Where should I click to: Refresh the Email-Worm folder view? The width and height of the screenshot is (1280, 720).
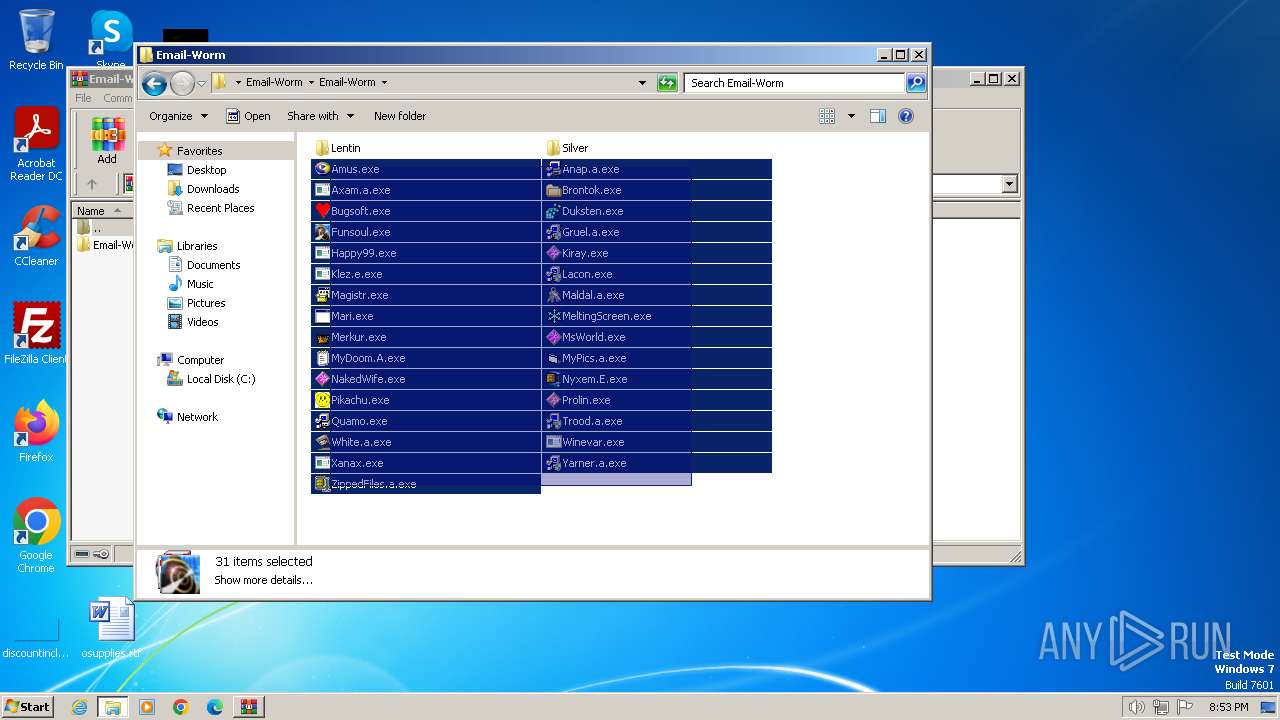[667, 83]
